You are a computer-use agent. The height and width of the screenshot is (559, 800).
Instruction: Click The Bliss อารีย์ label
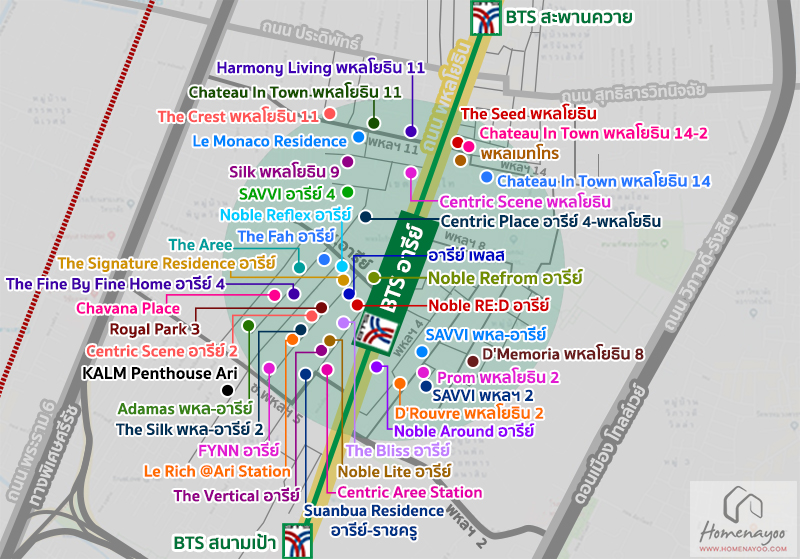coord(398,451)
